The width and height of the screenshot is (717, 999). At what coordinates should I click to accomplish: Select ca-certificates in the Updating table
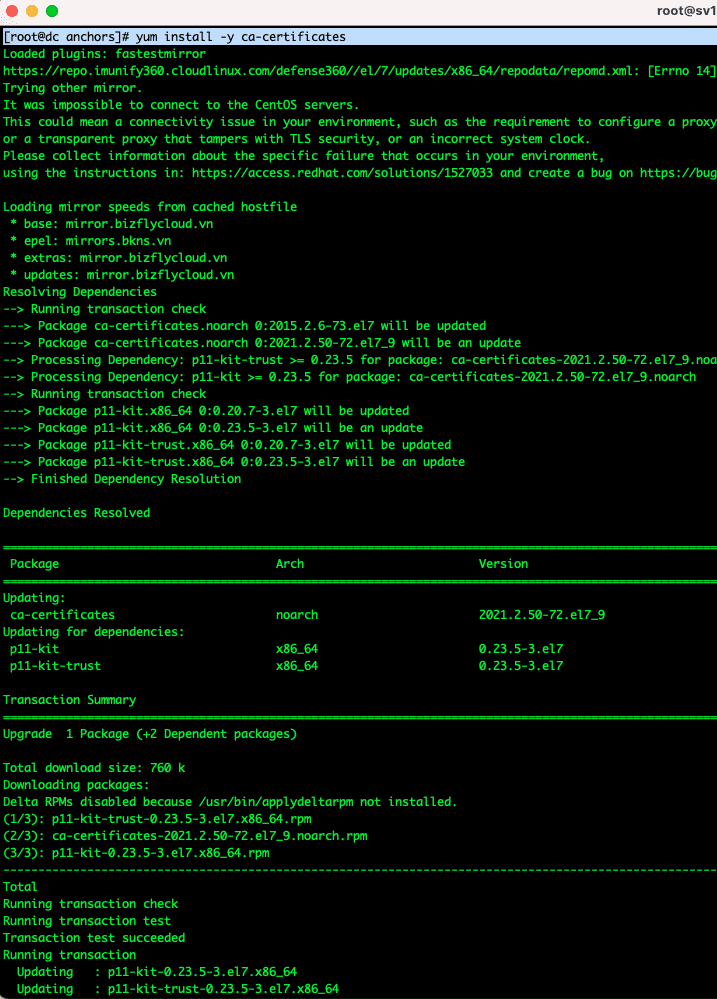62,615
